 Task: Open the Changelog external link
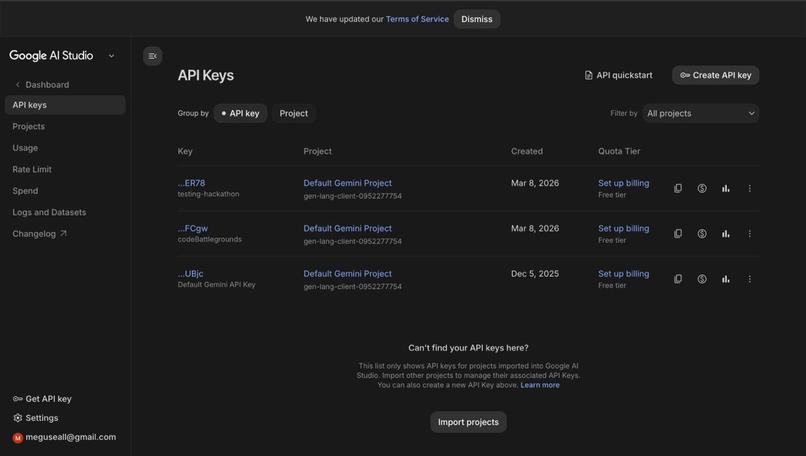(40, 234)
